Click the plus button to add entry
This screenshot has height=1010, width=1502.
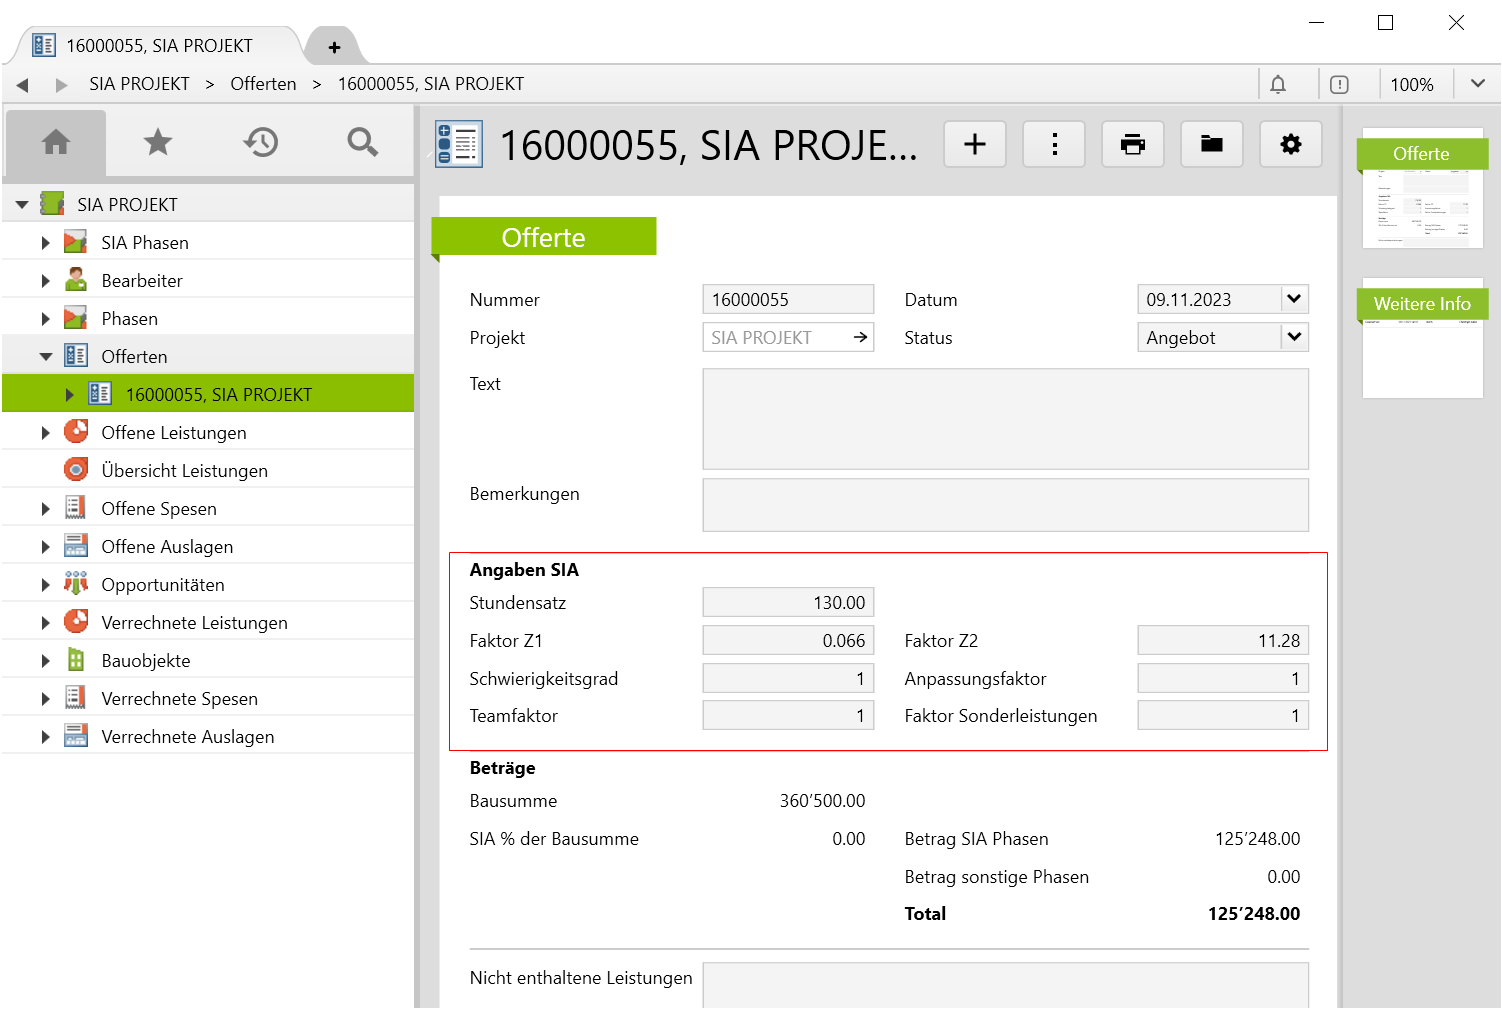pyautogui.click(x=975, y=145)
